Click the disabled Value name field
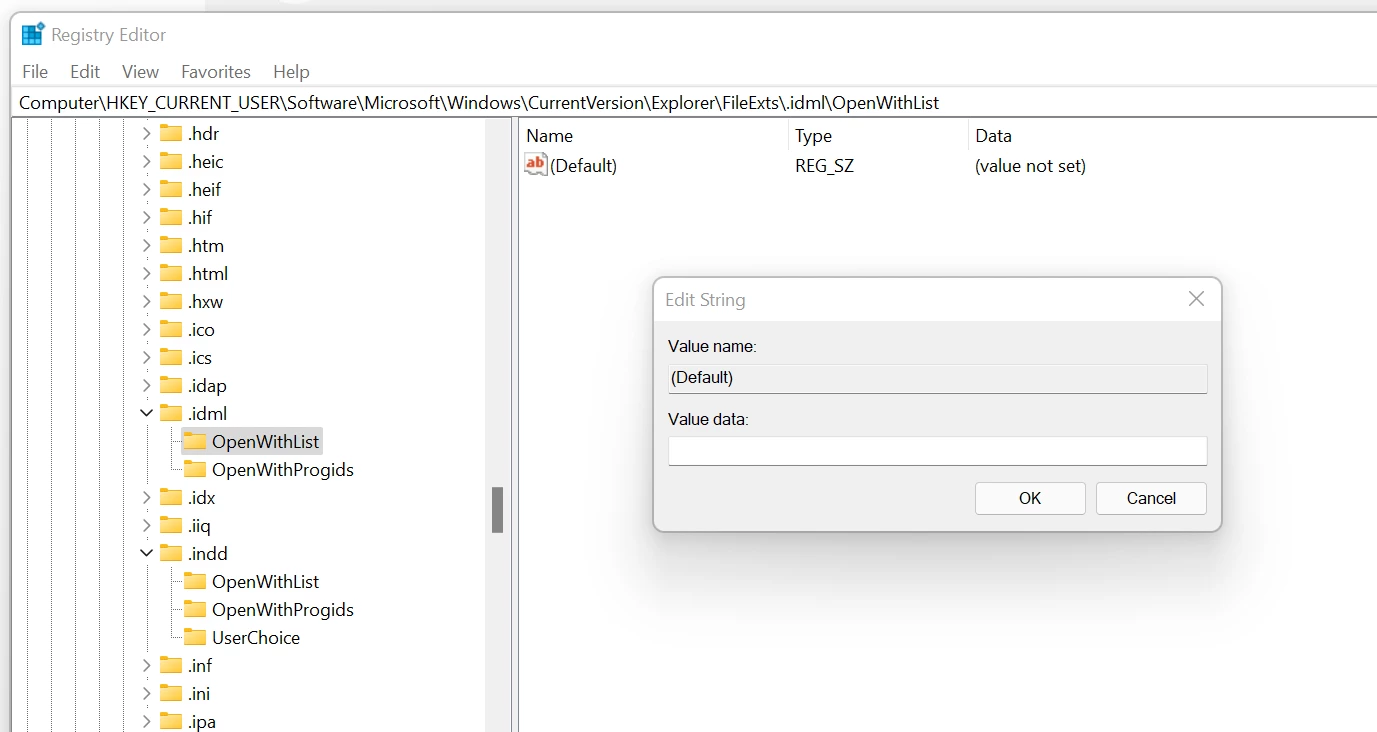 tap(938, 378)
